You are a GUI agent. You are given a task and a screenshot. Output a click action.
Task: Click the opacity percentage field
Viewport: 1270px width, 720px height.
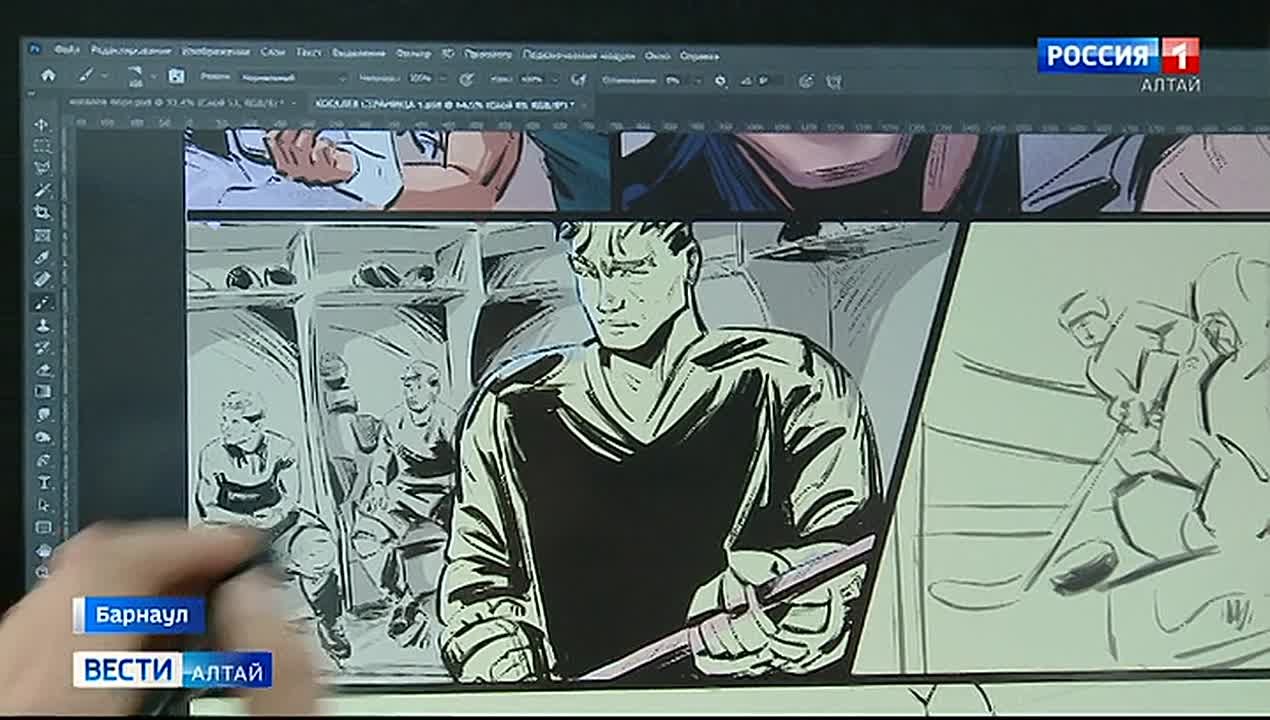pyautogui.click(x=420, y=78)
